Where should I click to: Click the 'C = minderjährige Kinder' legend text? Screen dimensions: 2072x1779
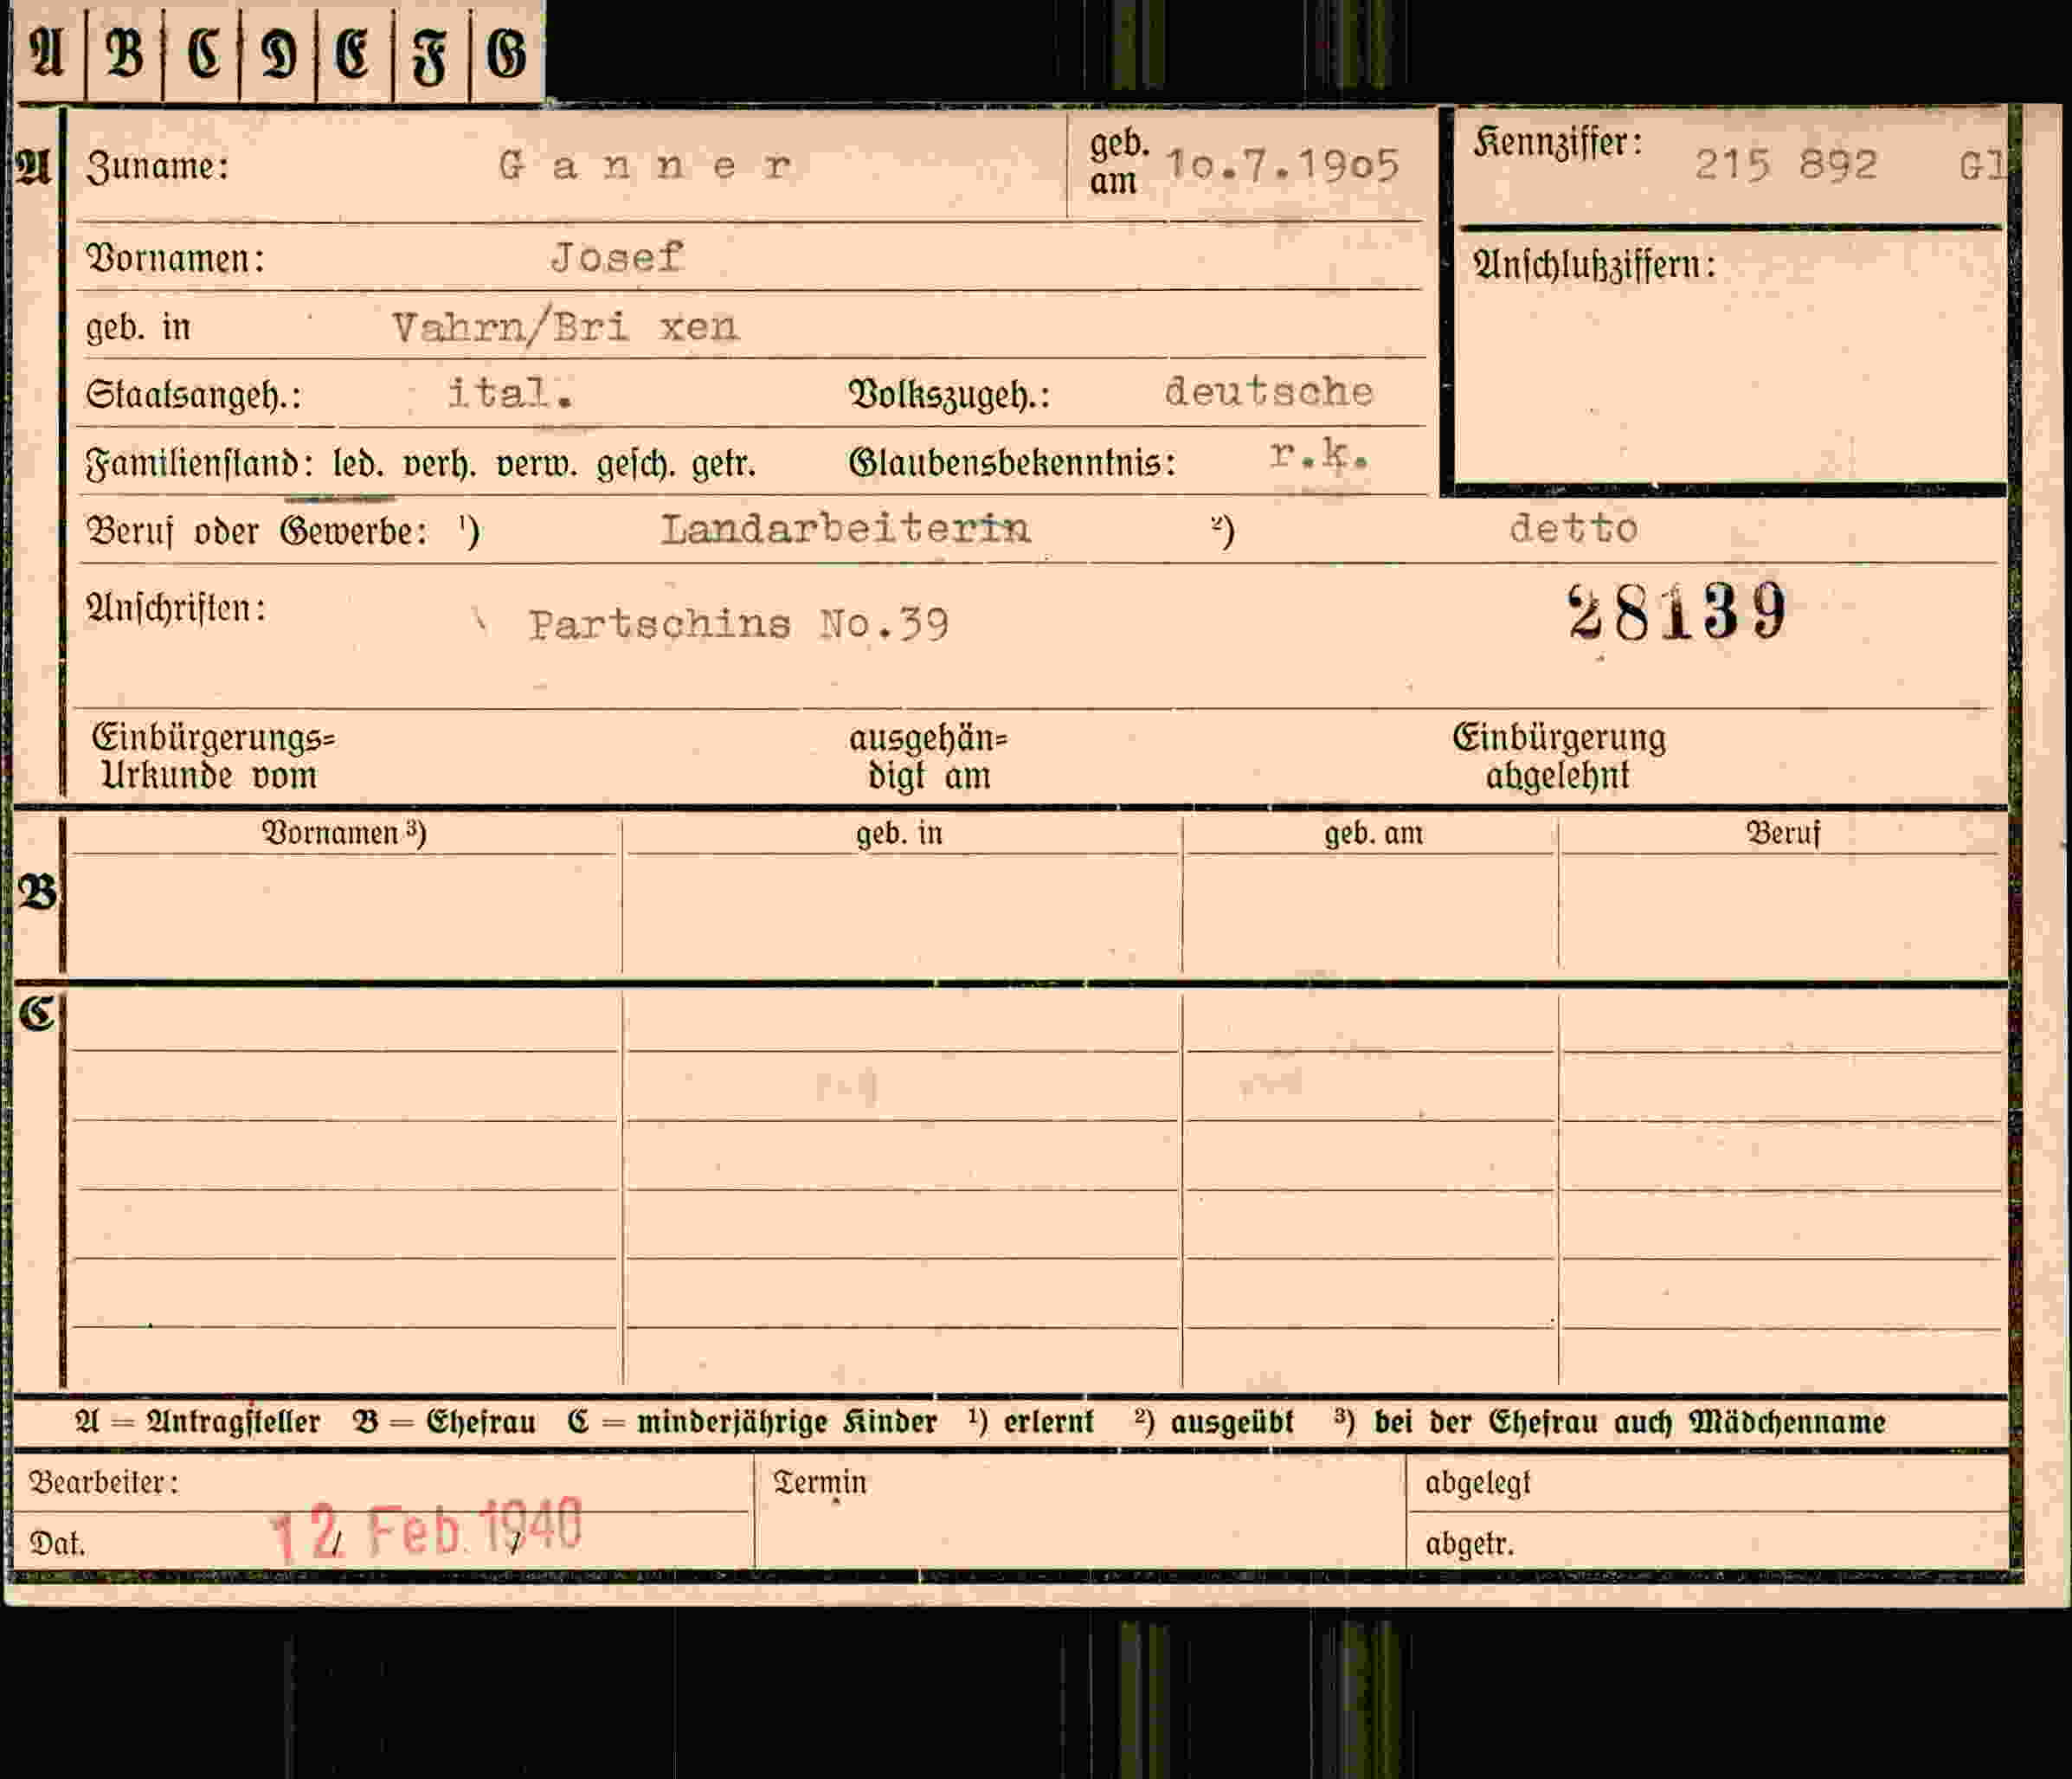point(752,1422)
